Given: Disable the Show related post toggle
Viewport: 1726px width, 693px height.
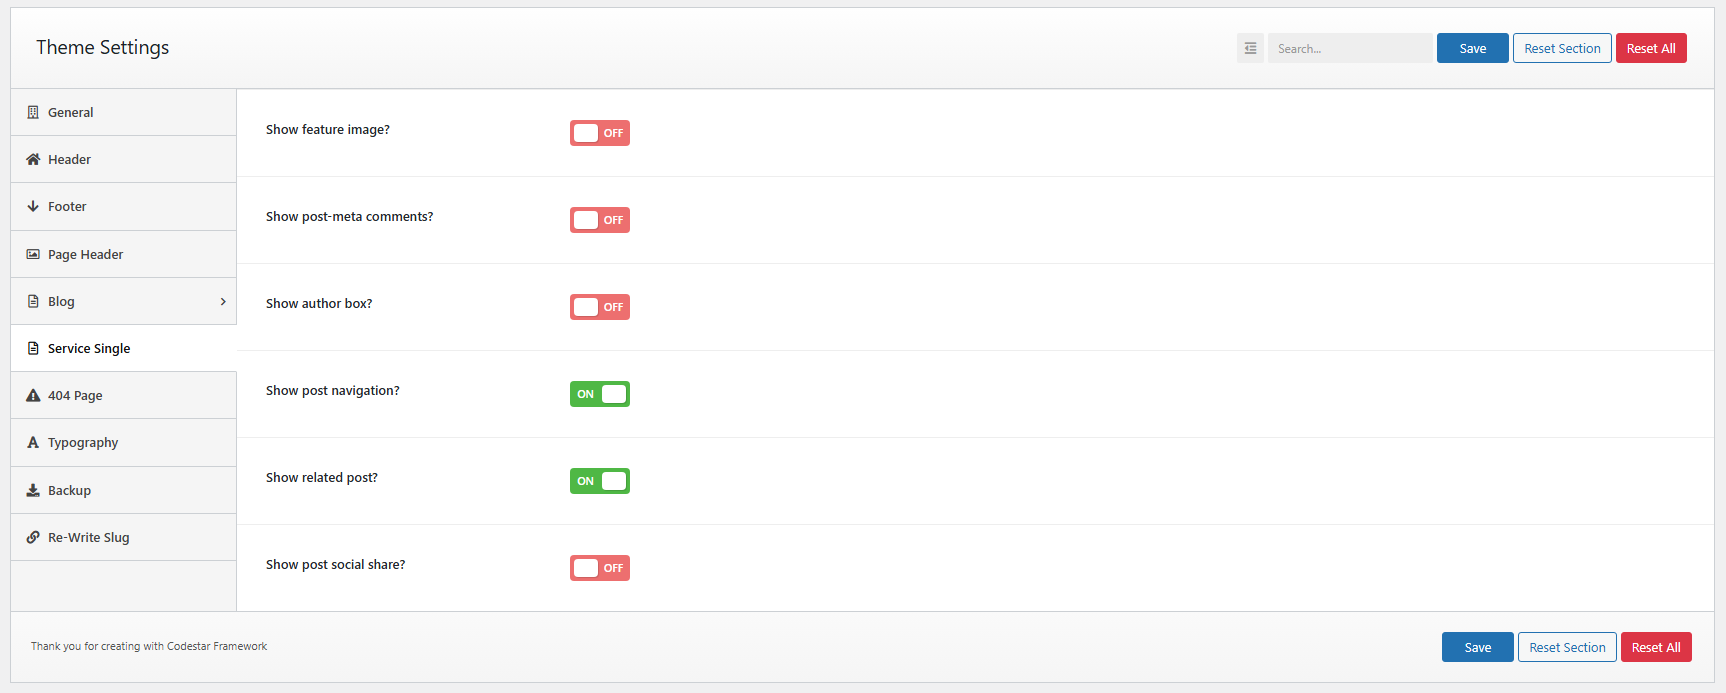Looking at the screenshot, I should (599, 481).
